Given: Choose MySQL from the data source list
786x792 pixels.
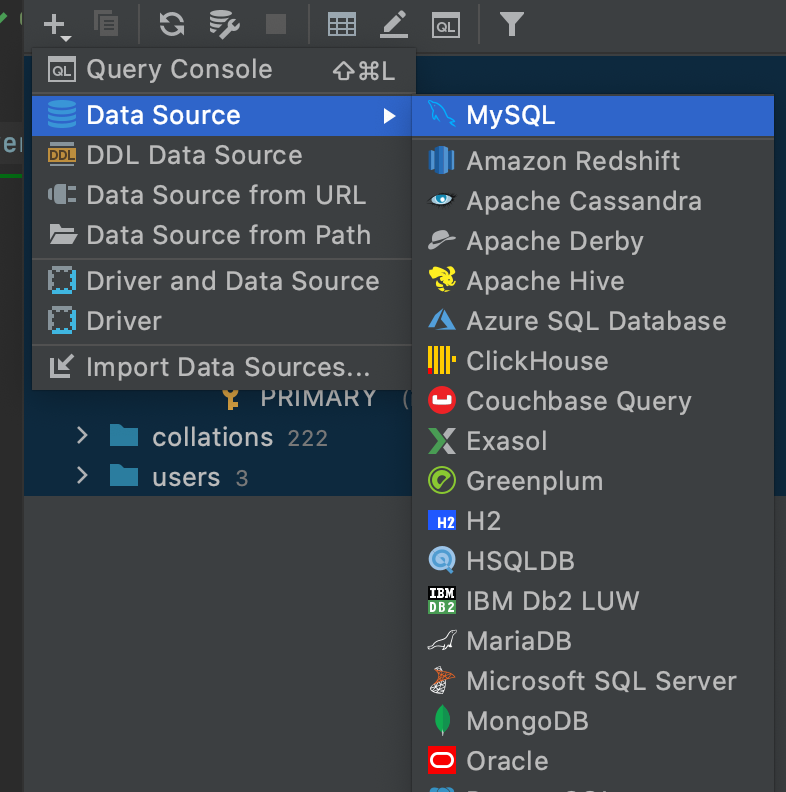Looking at the screenshot, I should pos(510,116).
